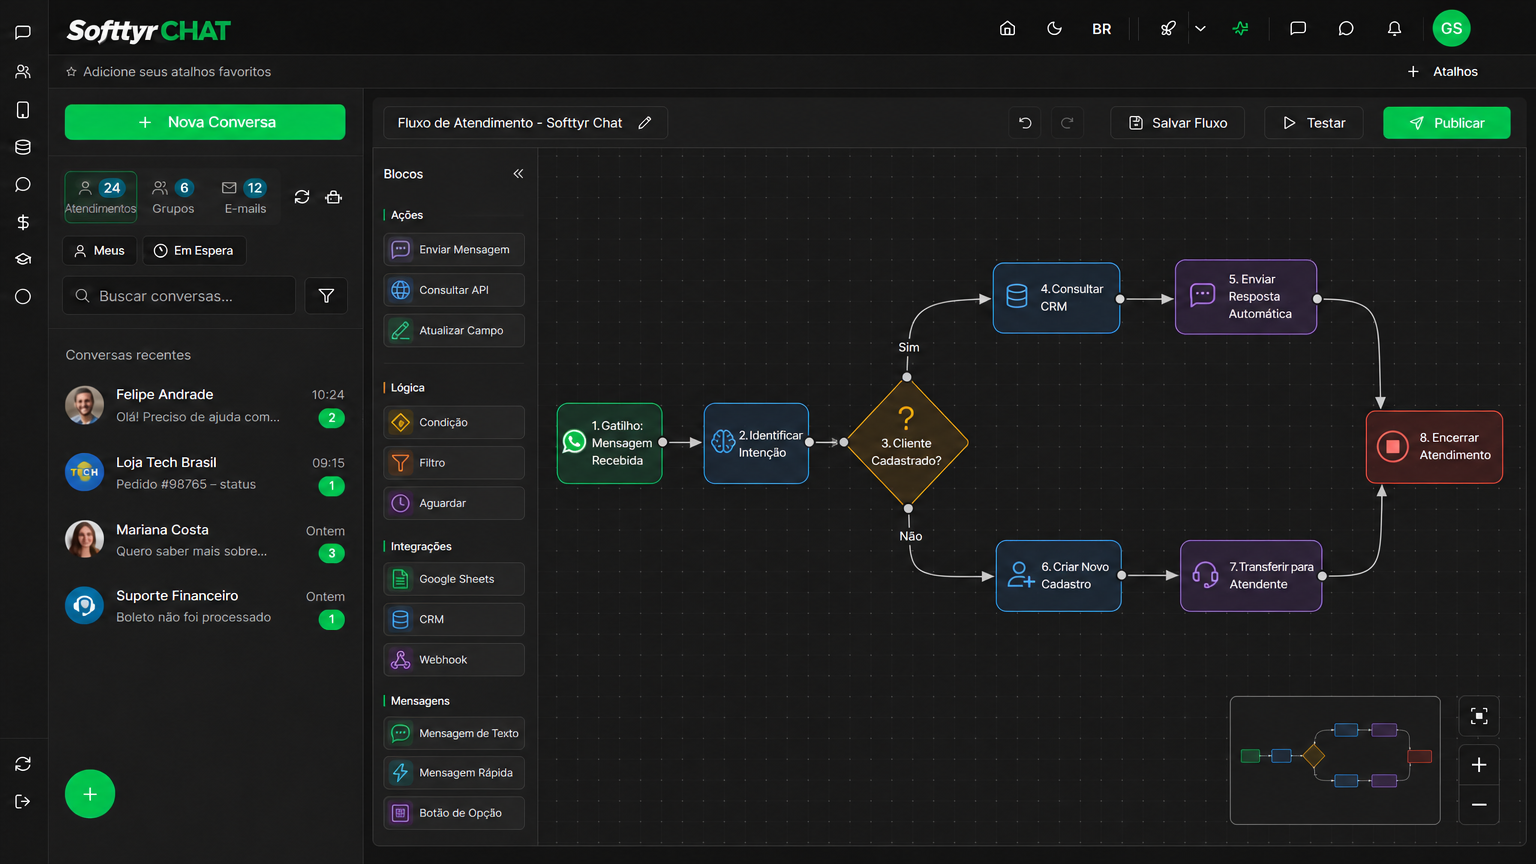Click the home icon in top bar
The image size is (1536, 864).
coord(1008,28)
